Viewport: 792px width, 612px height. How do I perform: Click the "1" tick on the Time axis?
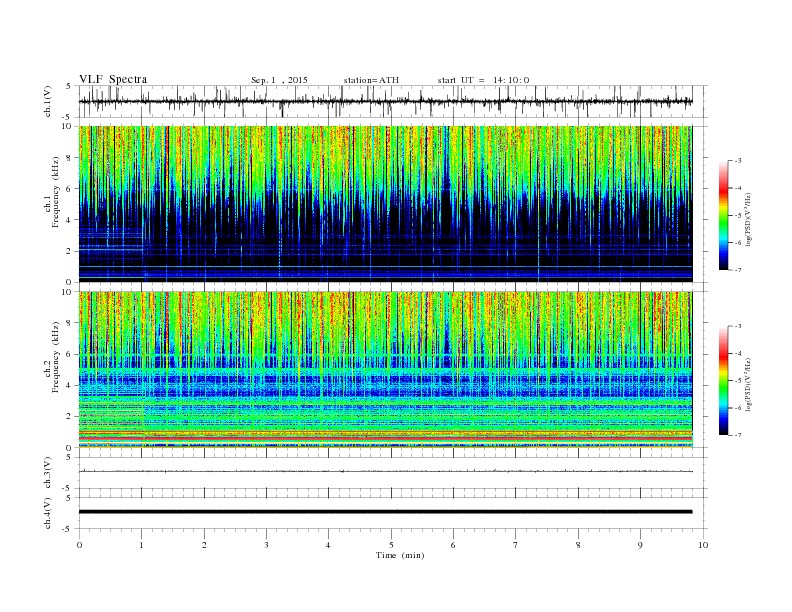(x=141, y=545)
